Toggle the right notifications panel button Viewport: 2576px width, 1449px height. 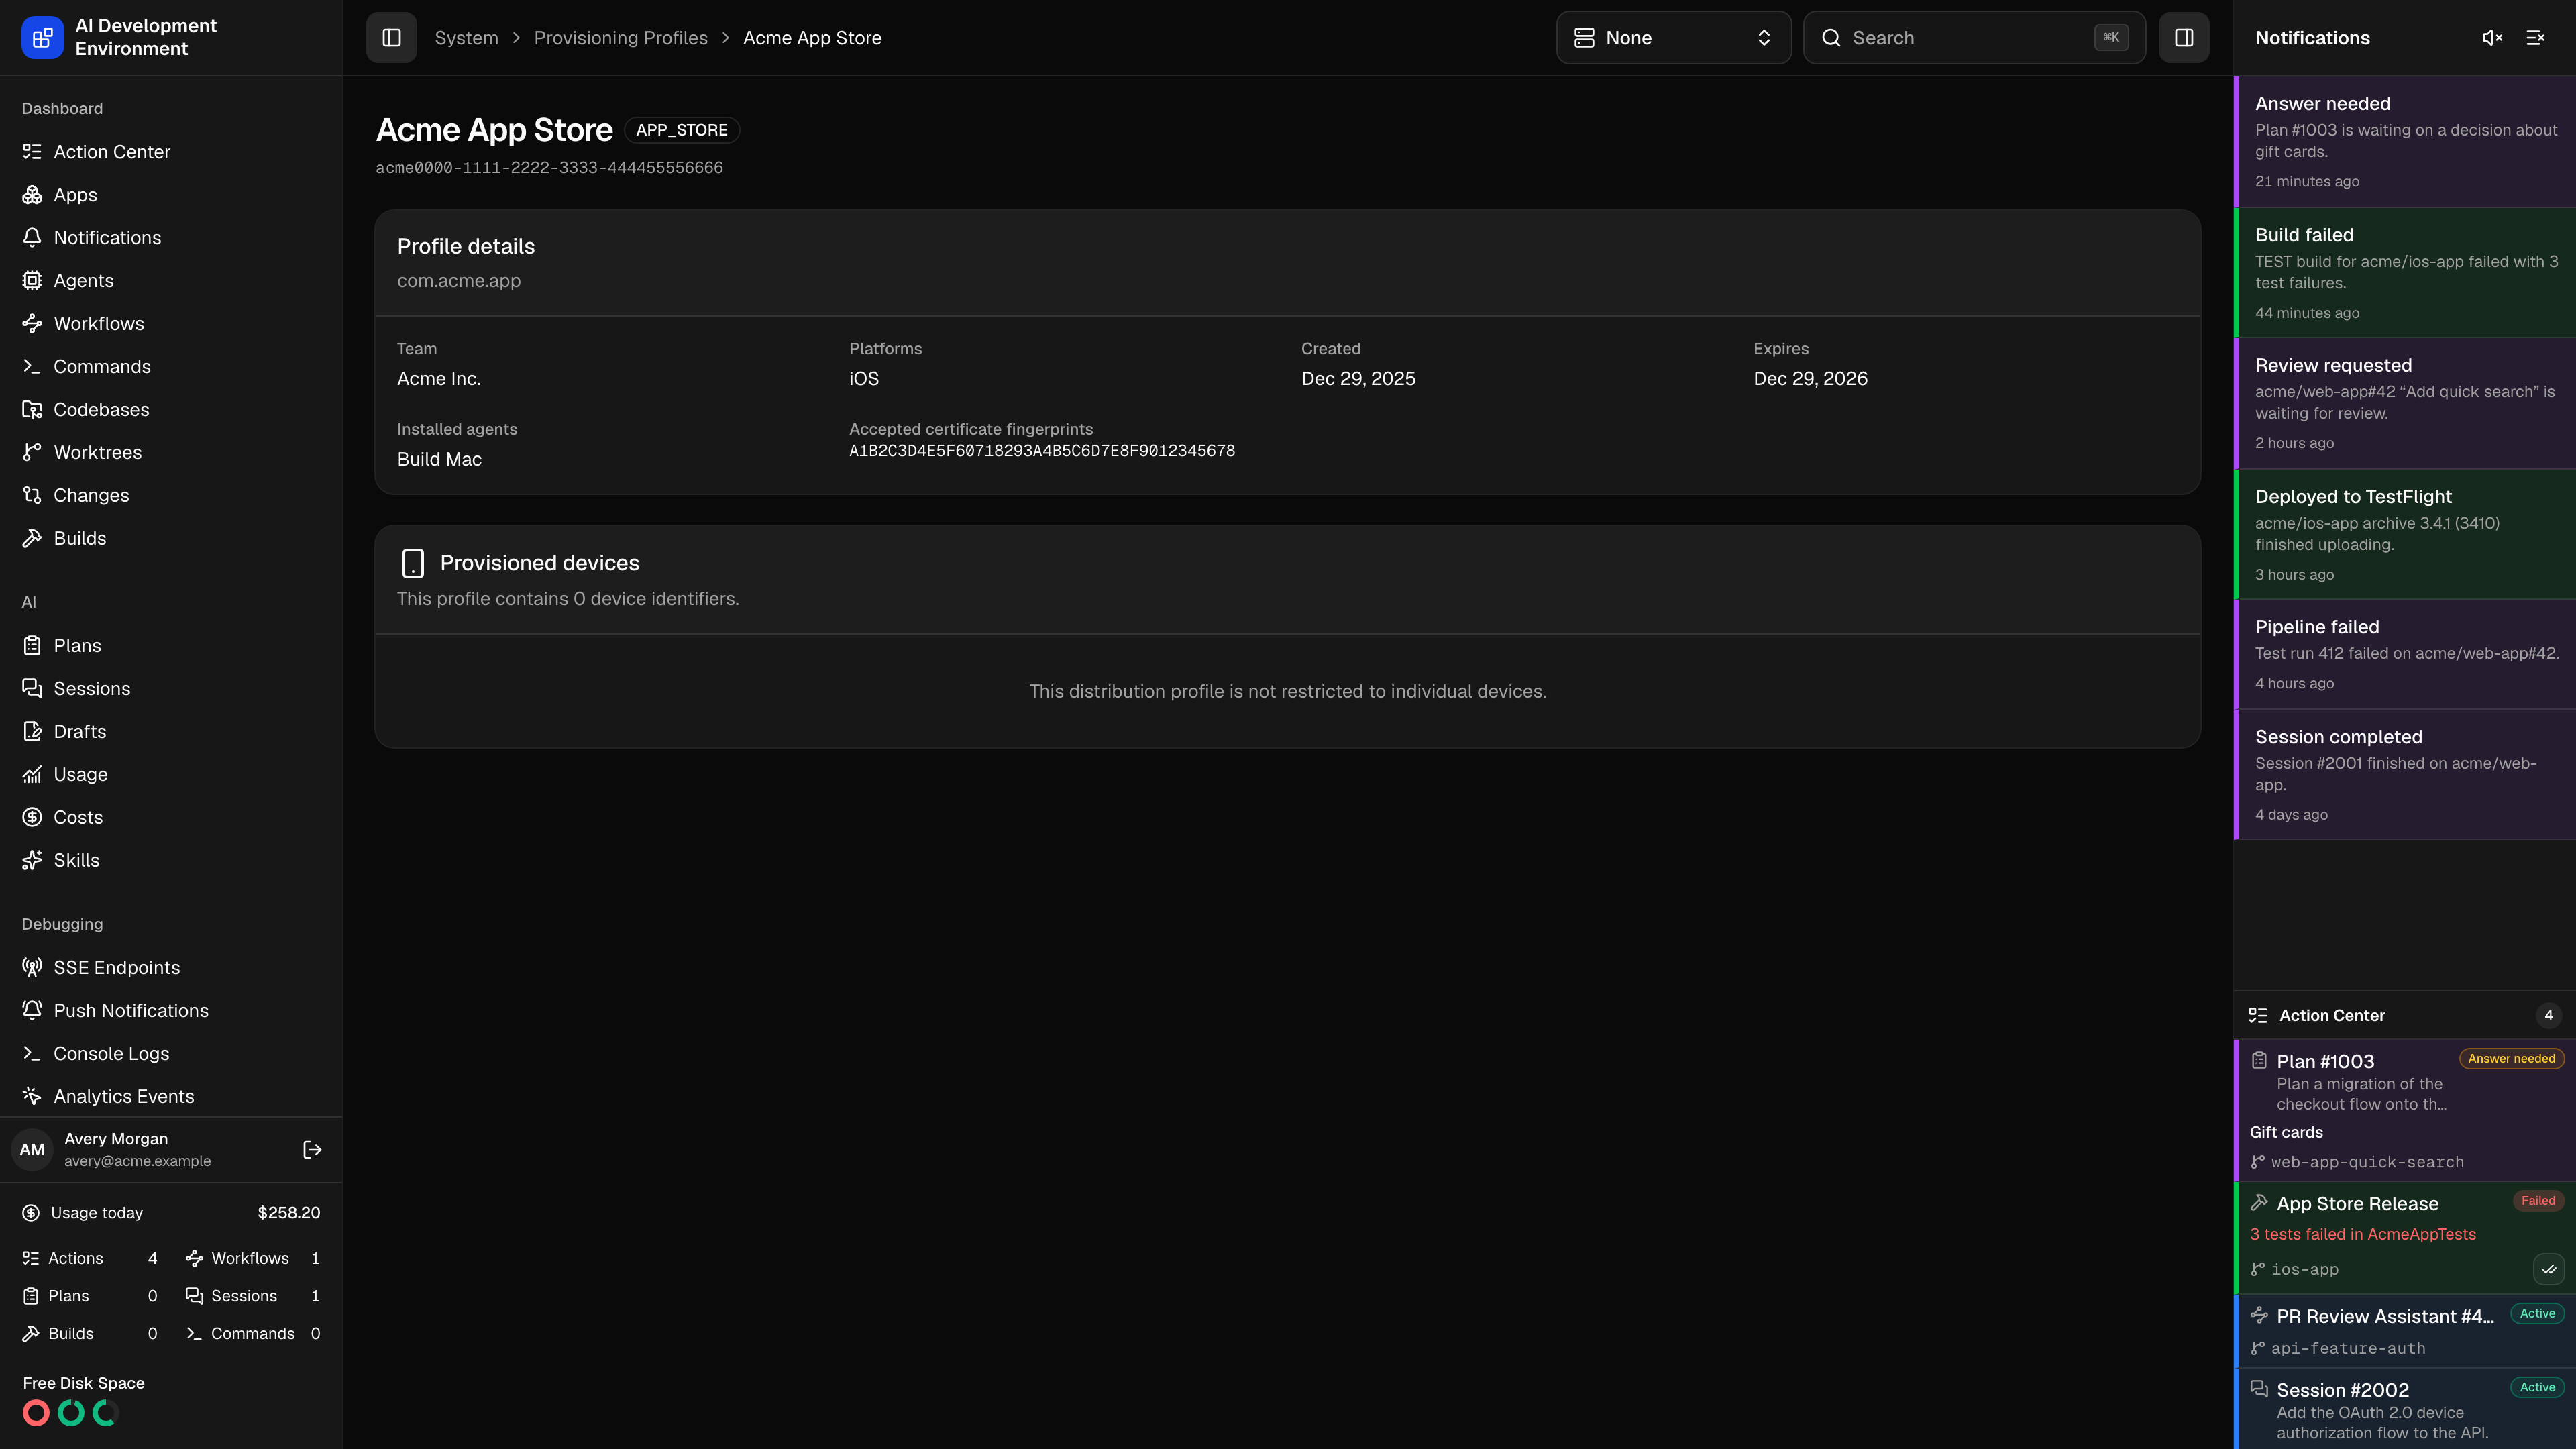[x=2183, y=38]
